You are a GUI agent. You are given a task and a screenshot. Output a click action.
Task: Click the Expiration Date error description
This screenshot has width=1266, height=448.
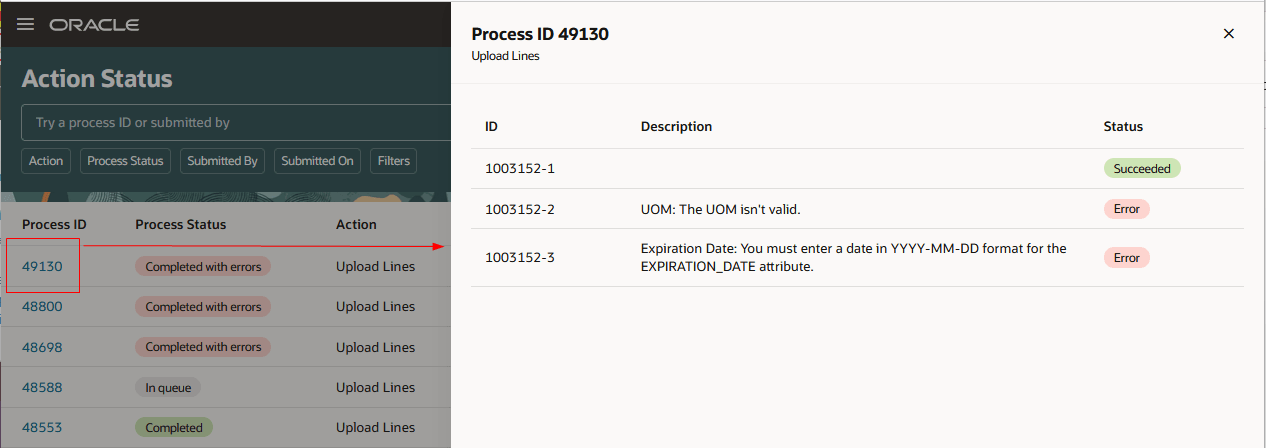(854, 257)
